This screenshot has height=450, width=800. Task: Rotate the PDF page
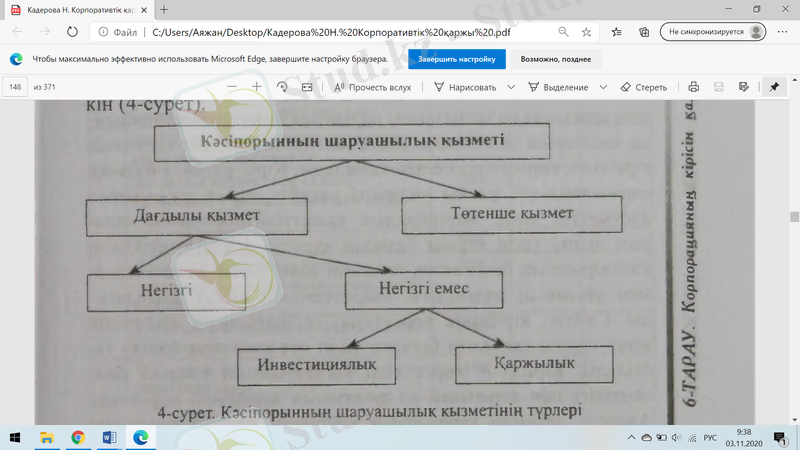(282, 87)
